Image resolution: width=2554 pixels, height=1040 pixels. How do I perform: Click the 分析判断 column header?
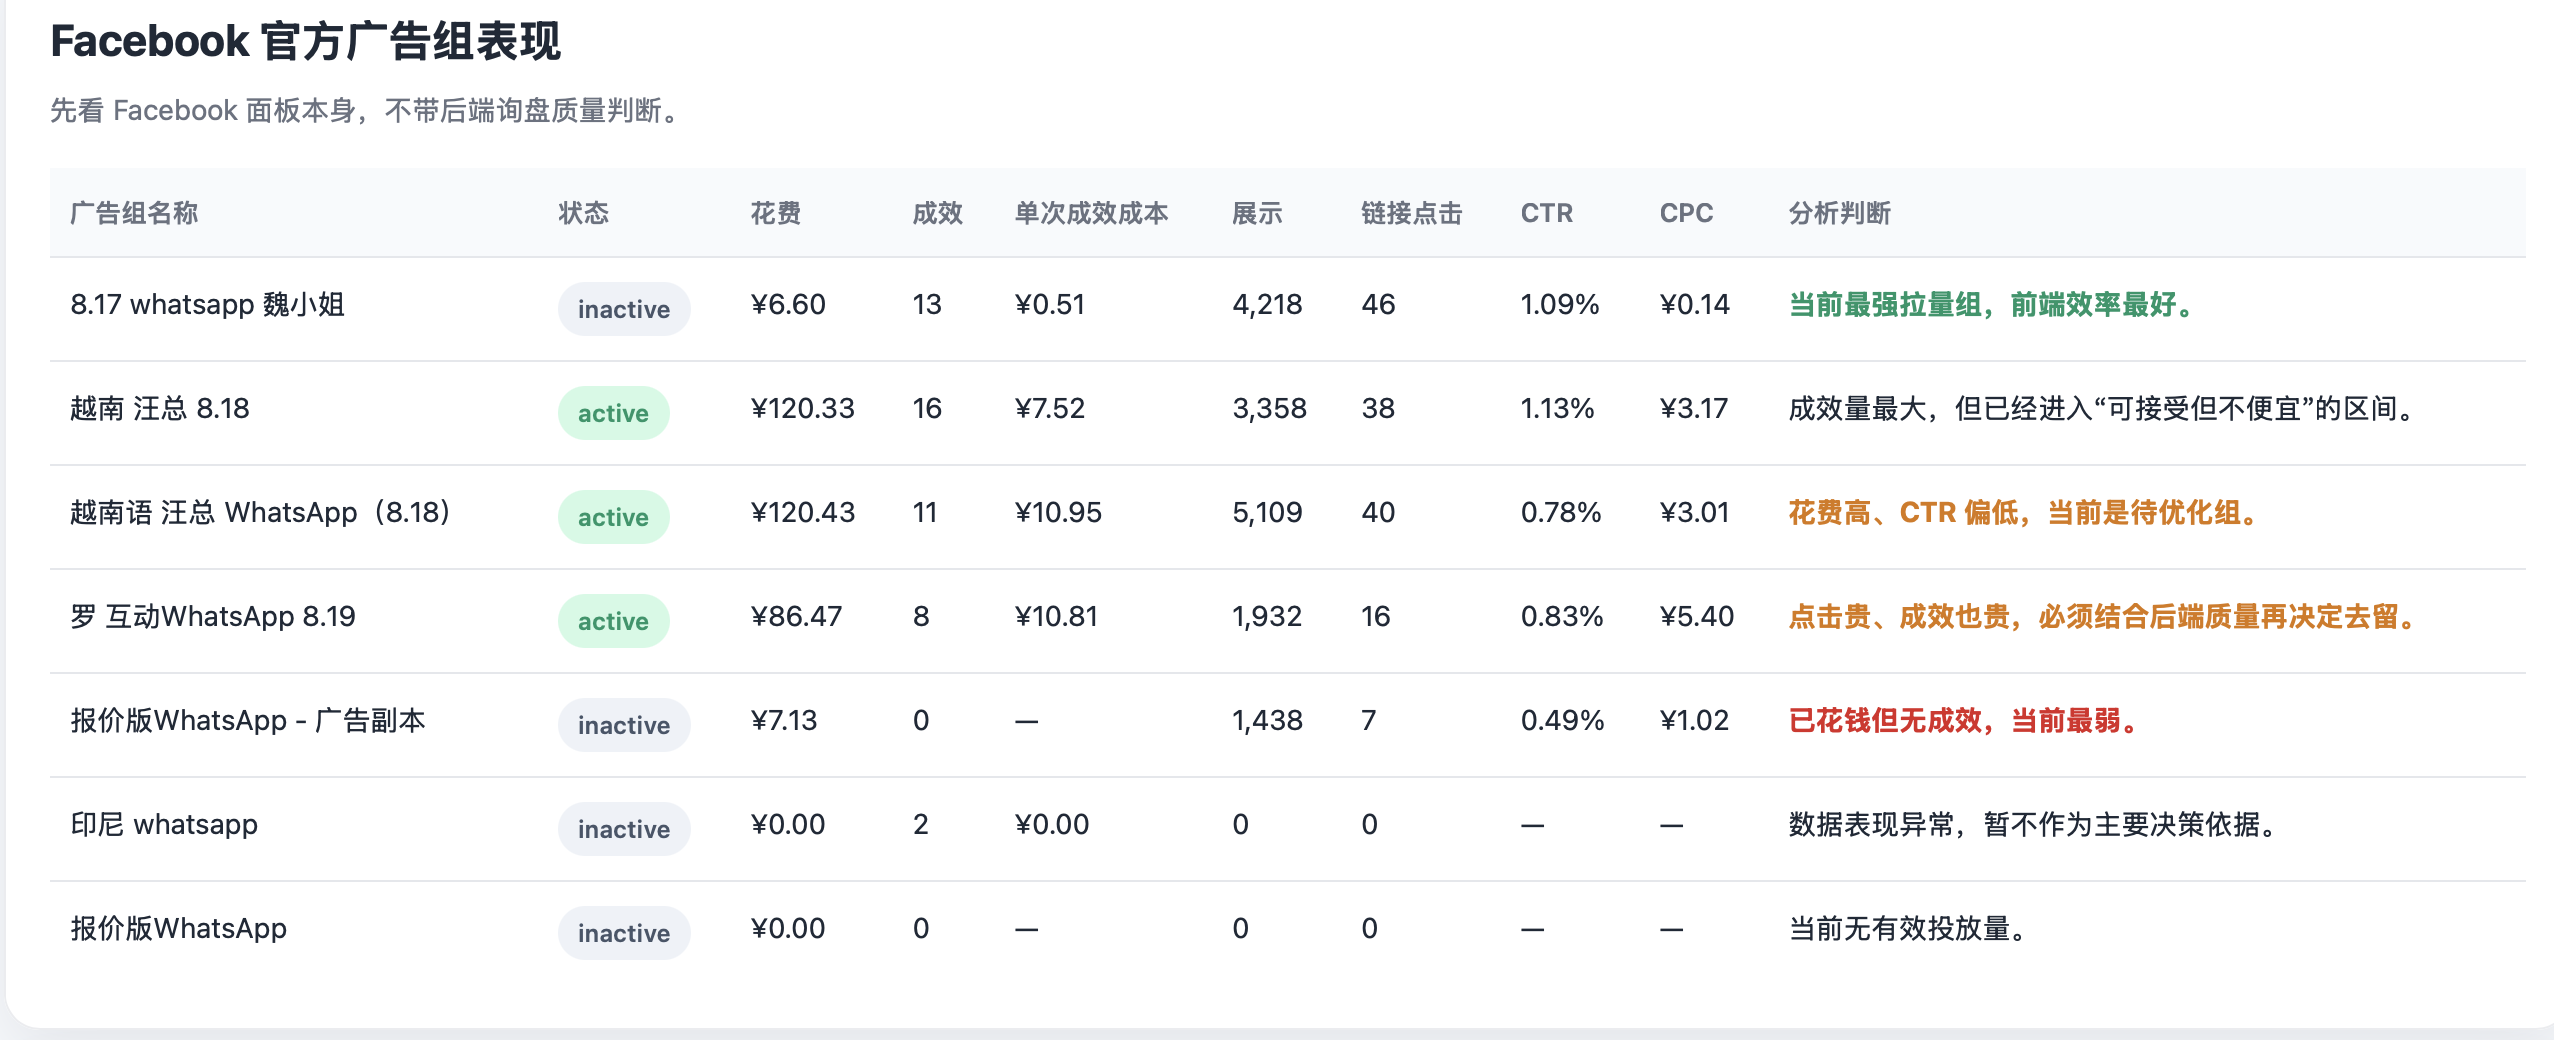tap(1839, 213)
